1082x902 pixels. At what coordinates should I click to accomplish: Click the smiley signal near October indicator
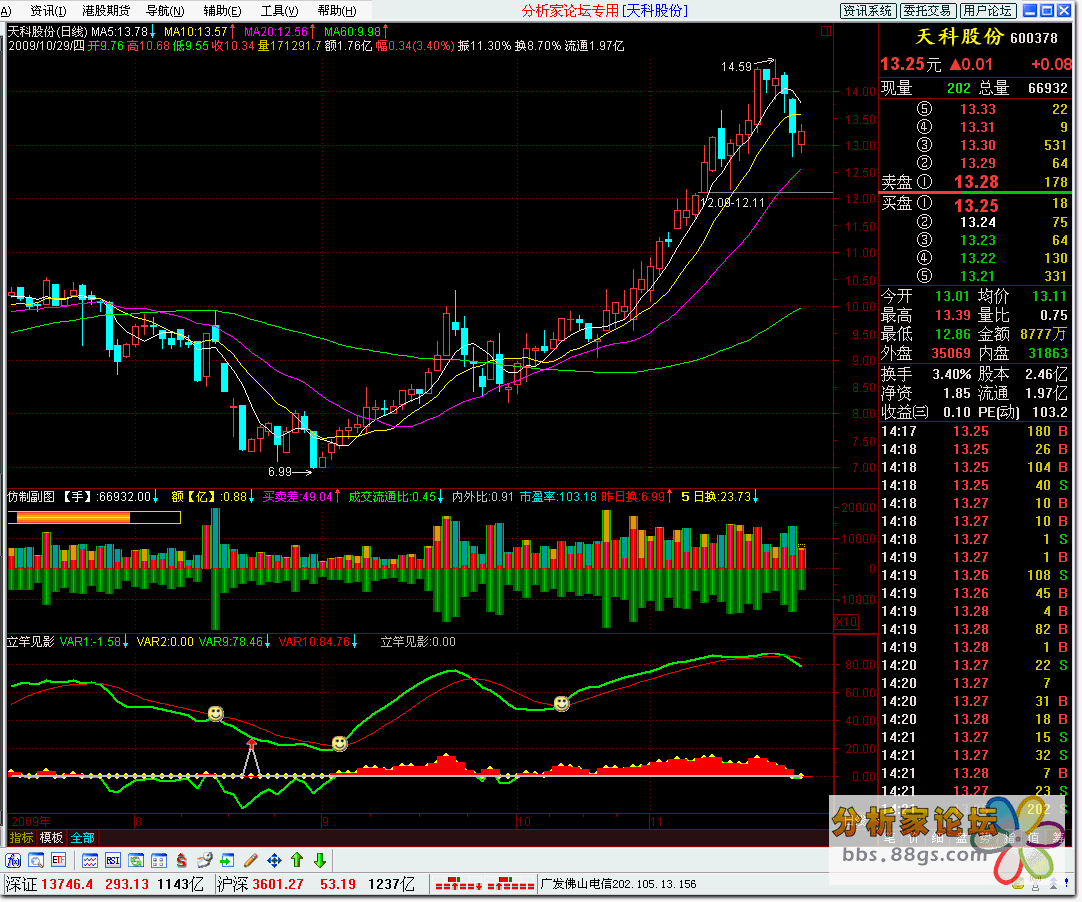click(x=562, y=703)
